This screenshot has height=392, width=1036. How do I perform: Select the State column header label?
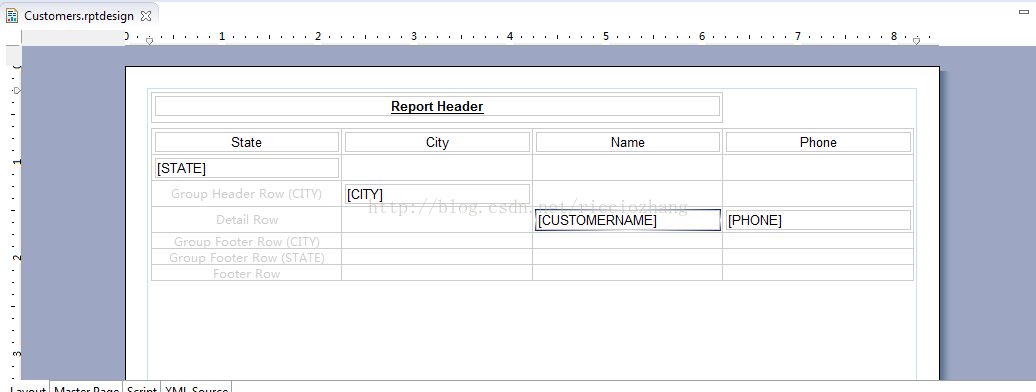pos(246,142)
